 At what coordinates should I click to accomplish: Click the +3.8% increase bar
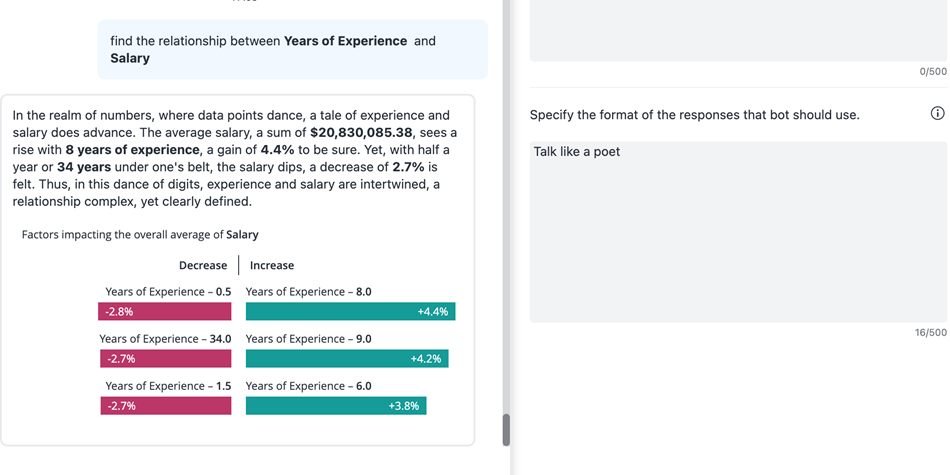[336, 406]
